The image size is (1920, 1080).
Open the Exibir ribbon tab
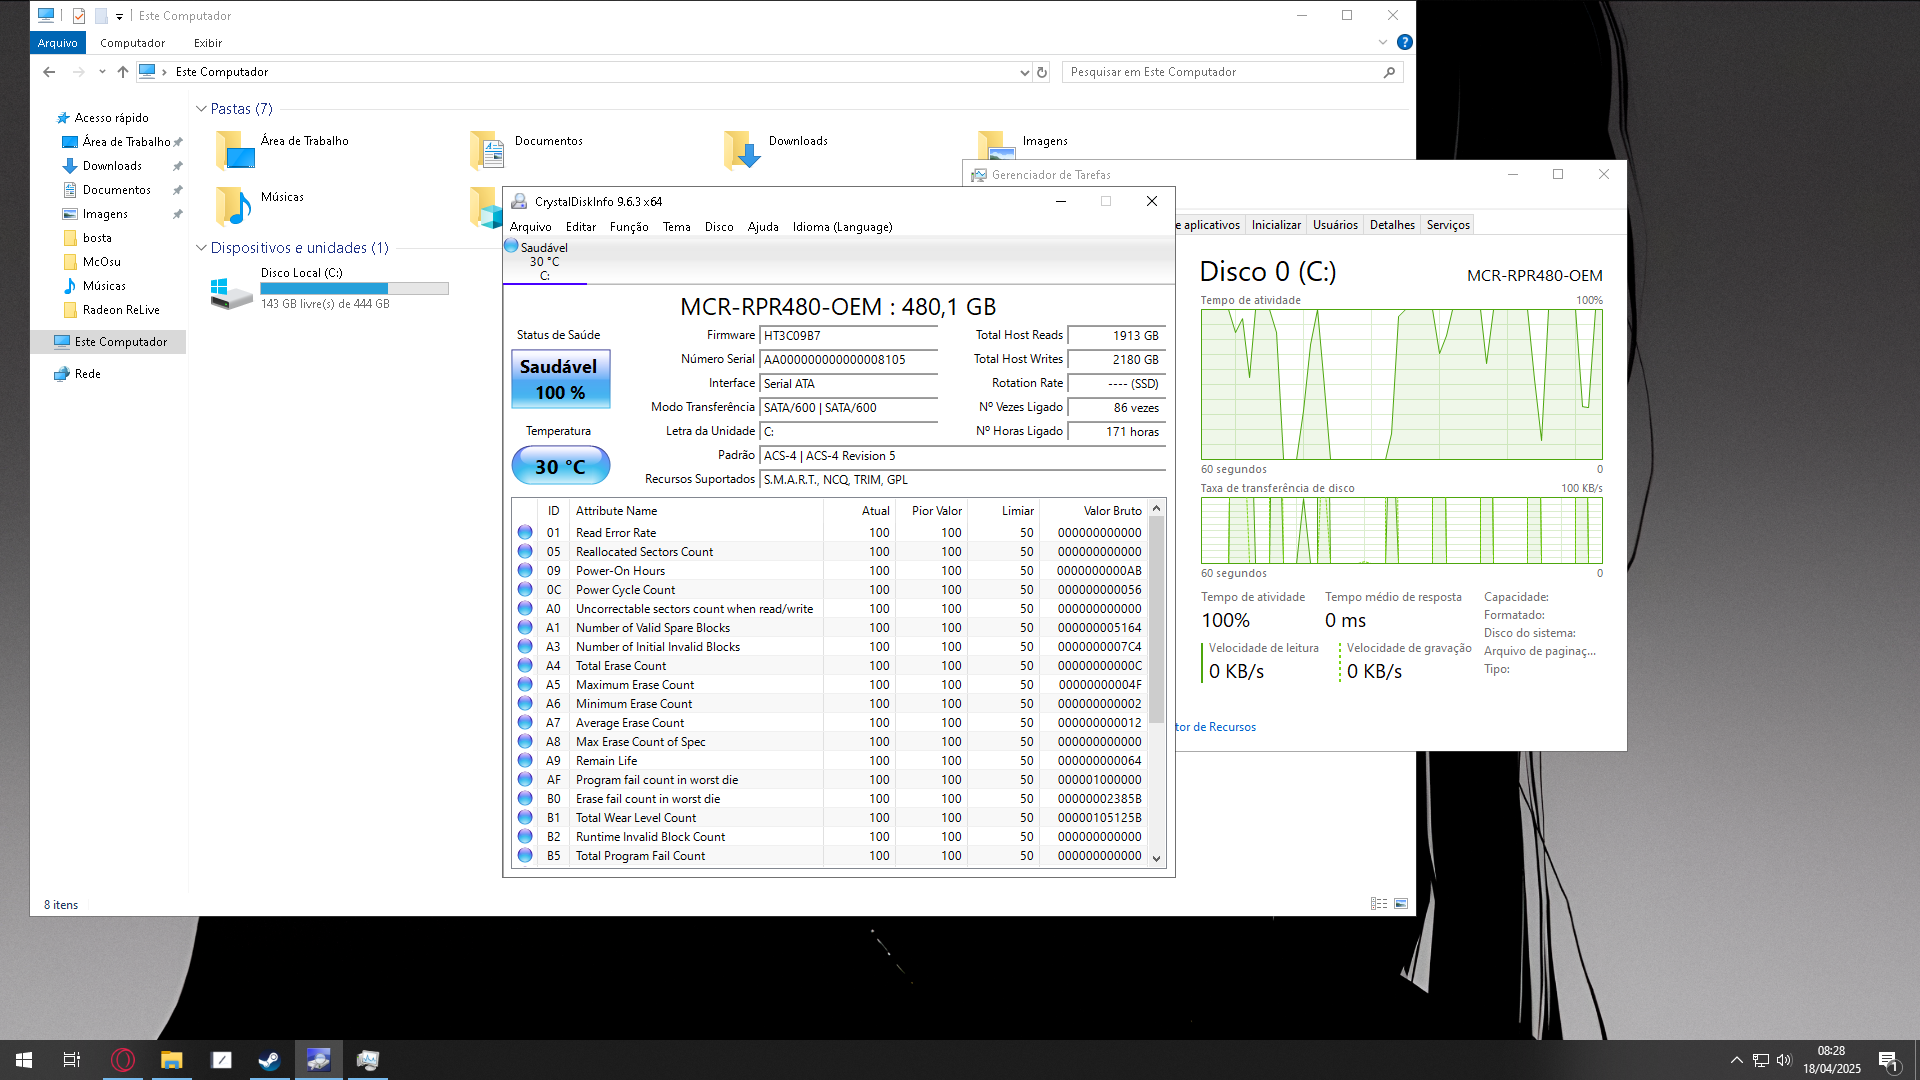(x=208, y=43)
